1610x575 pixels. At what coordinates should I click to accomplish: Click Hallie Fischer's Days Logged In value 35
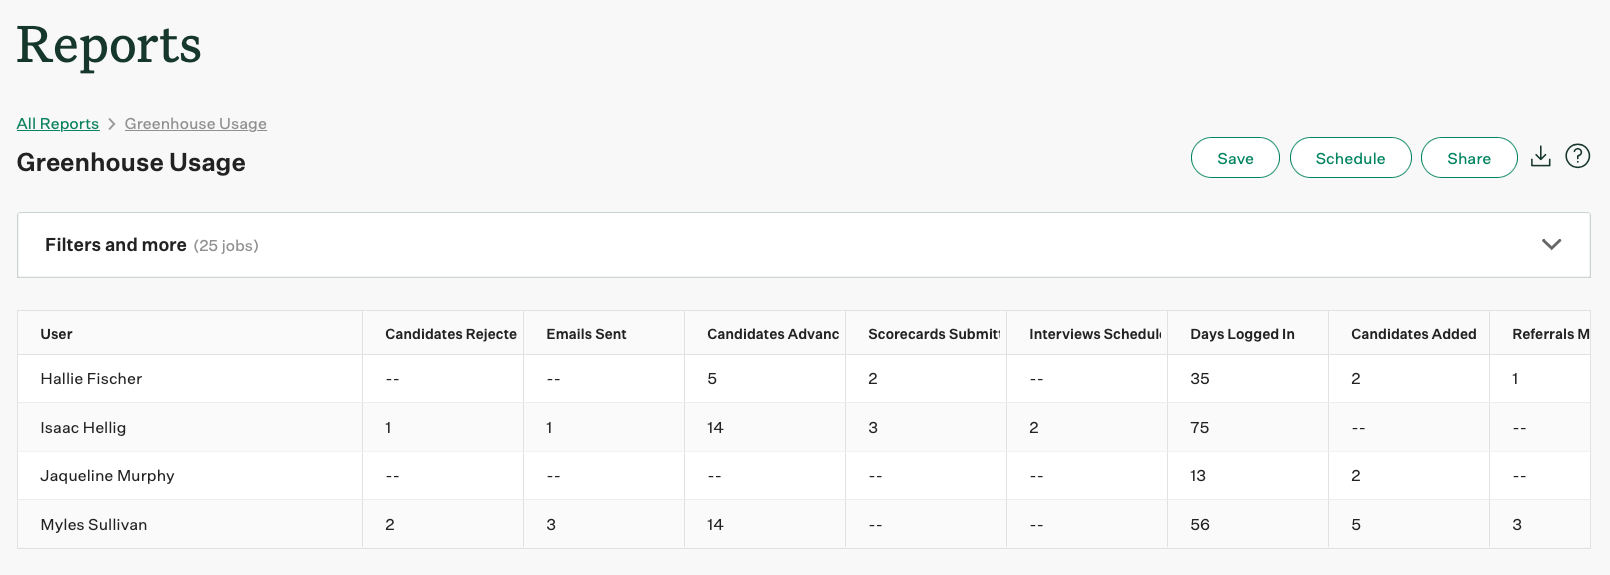coord(1200,379)
